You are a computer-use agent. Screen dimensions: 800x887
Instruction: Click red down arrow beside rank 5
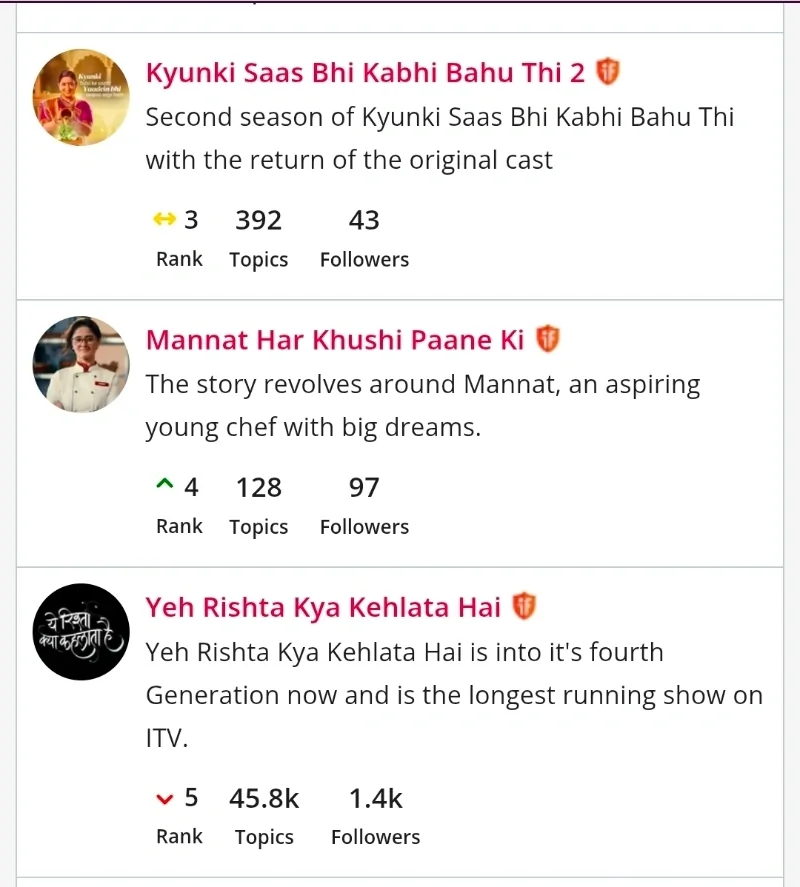[x=165, y=798]
